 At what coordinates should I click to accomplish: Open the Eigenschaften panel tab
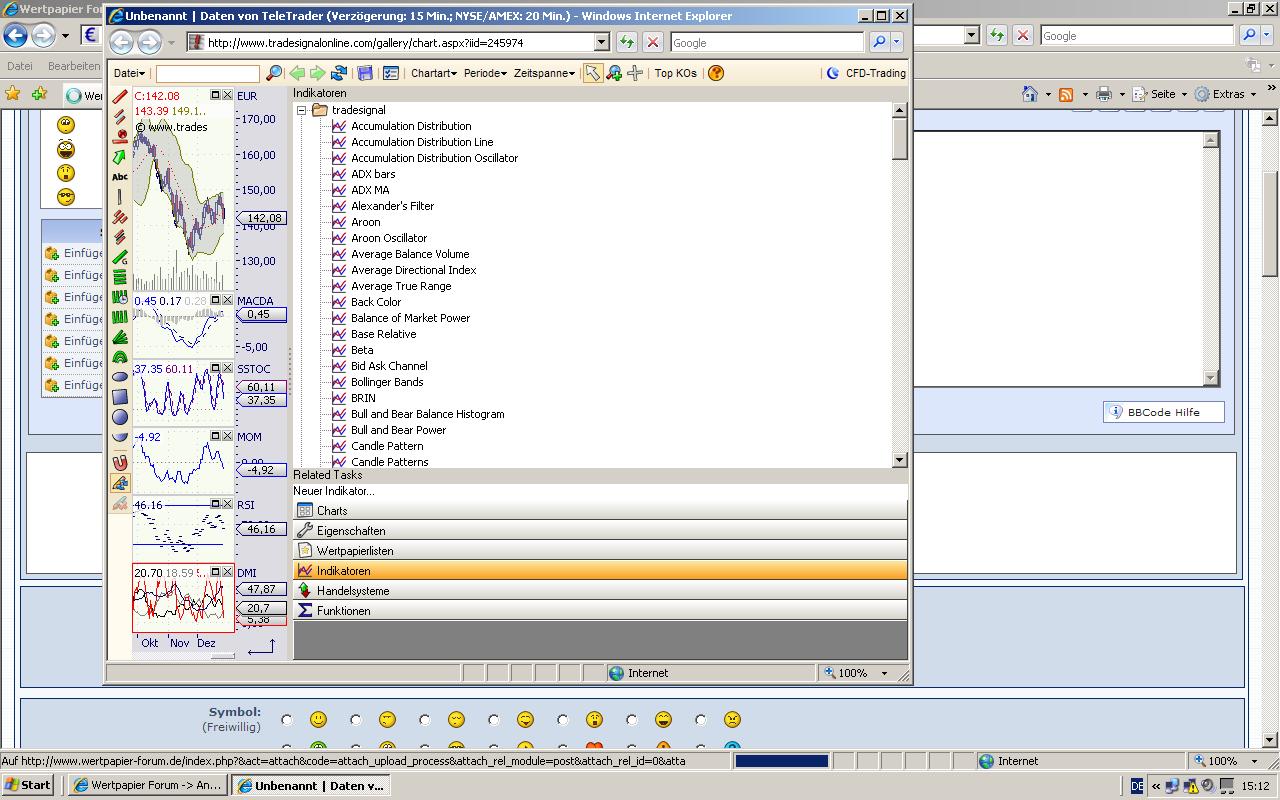pos(350,531)
